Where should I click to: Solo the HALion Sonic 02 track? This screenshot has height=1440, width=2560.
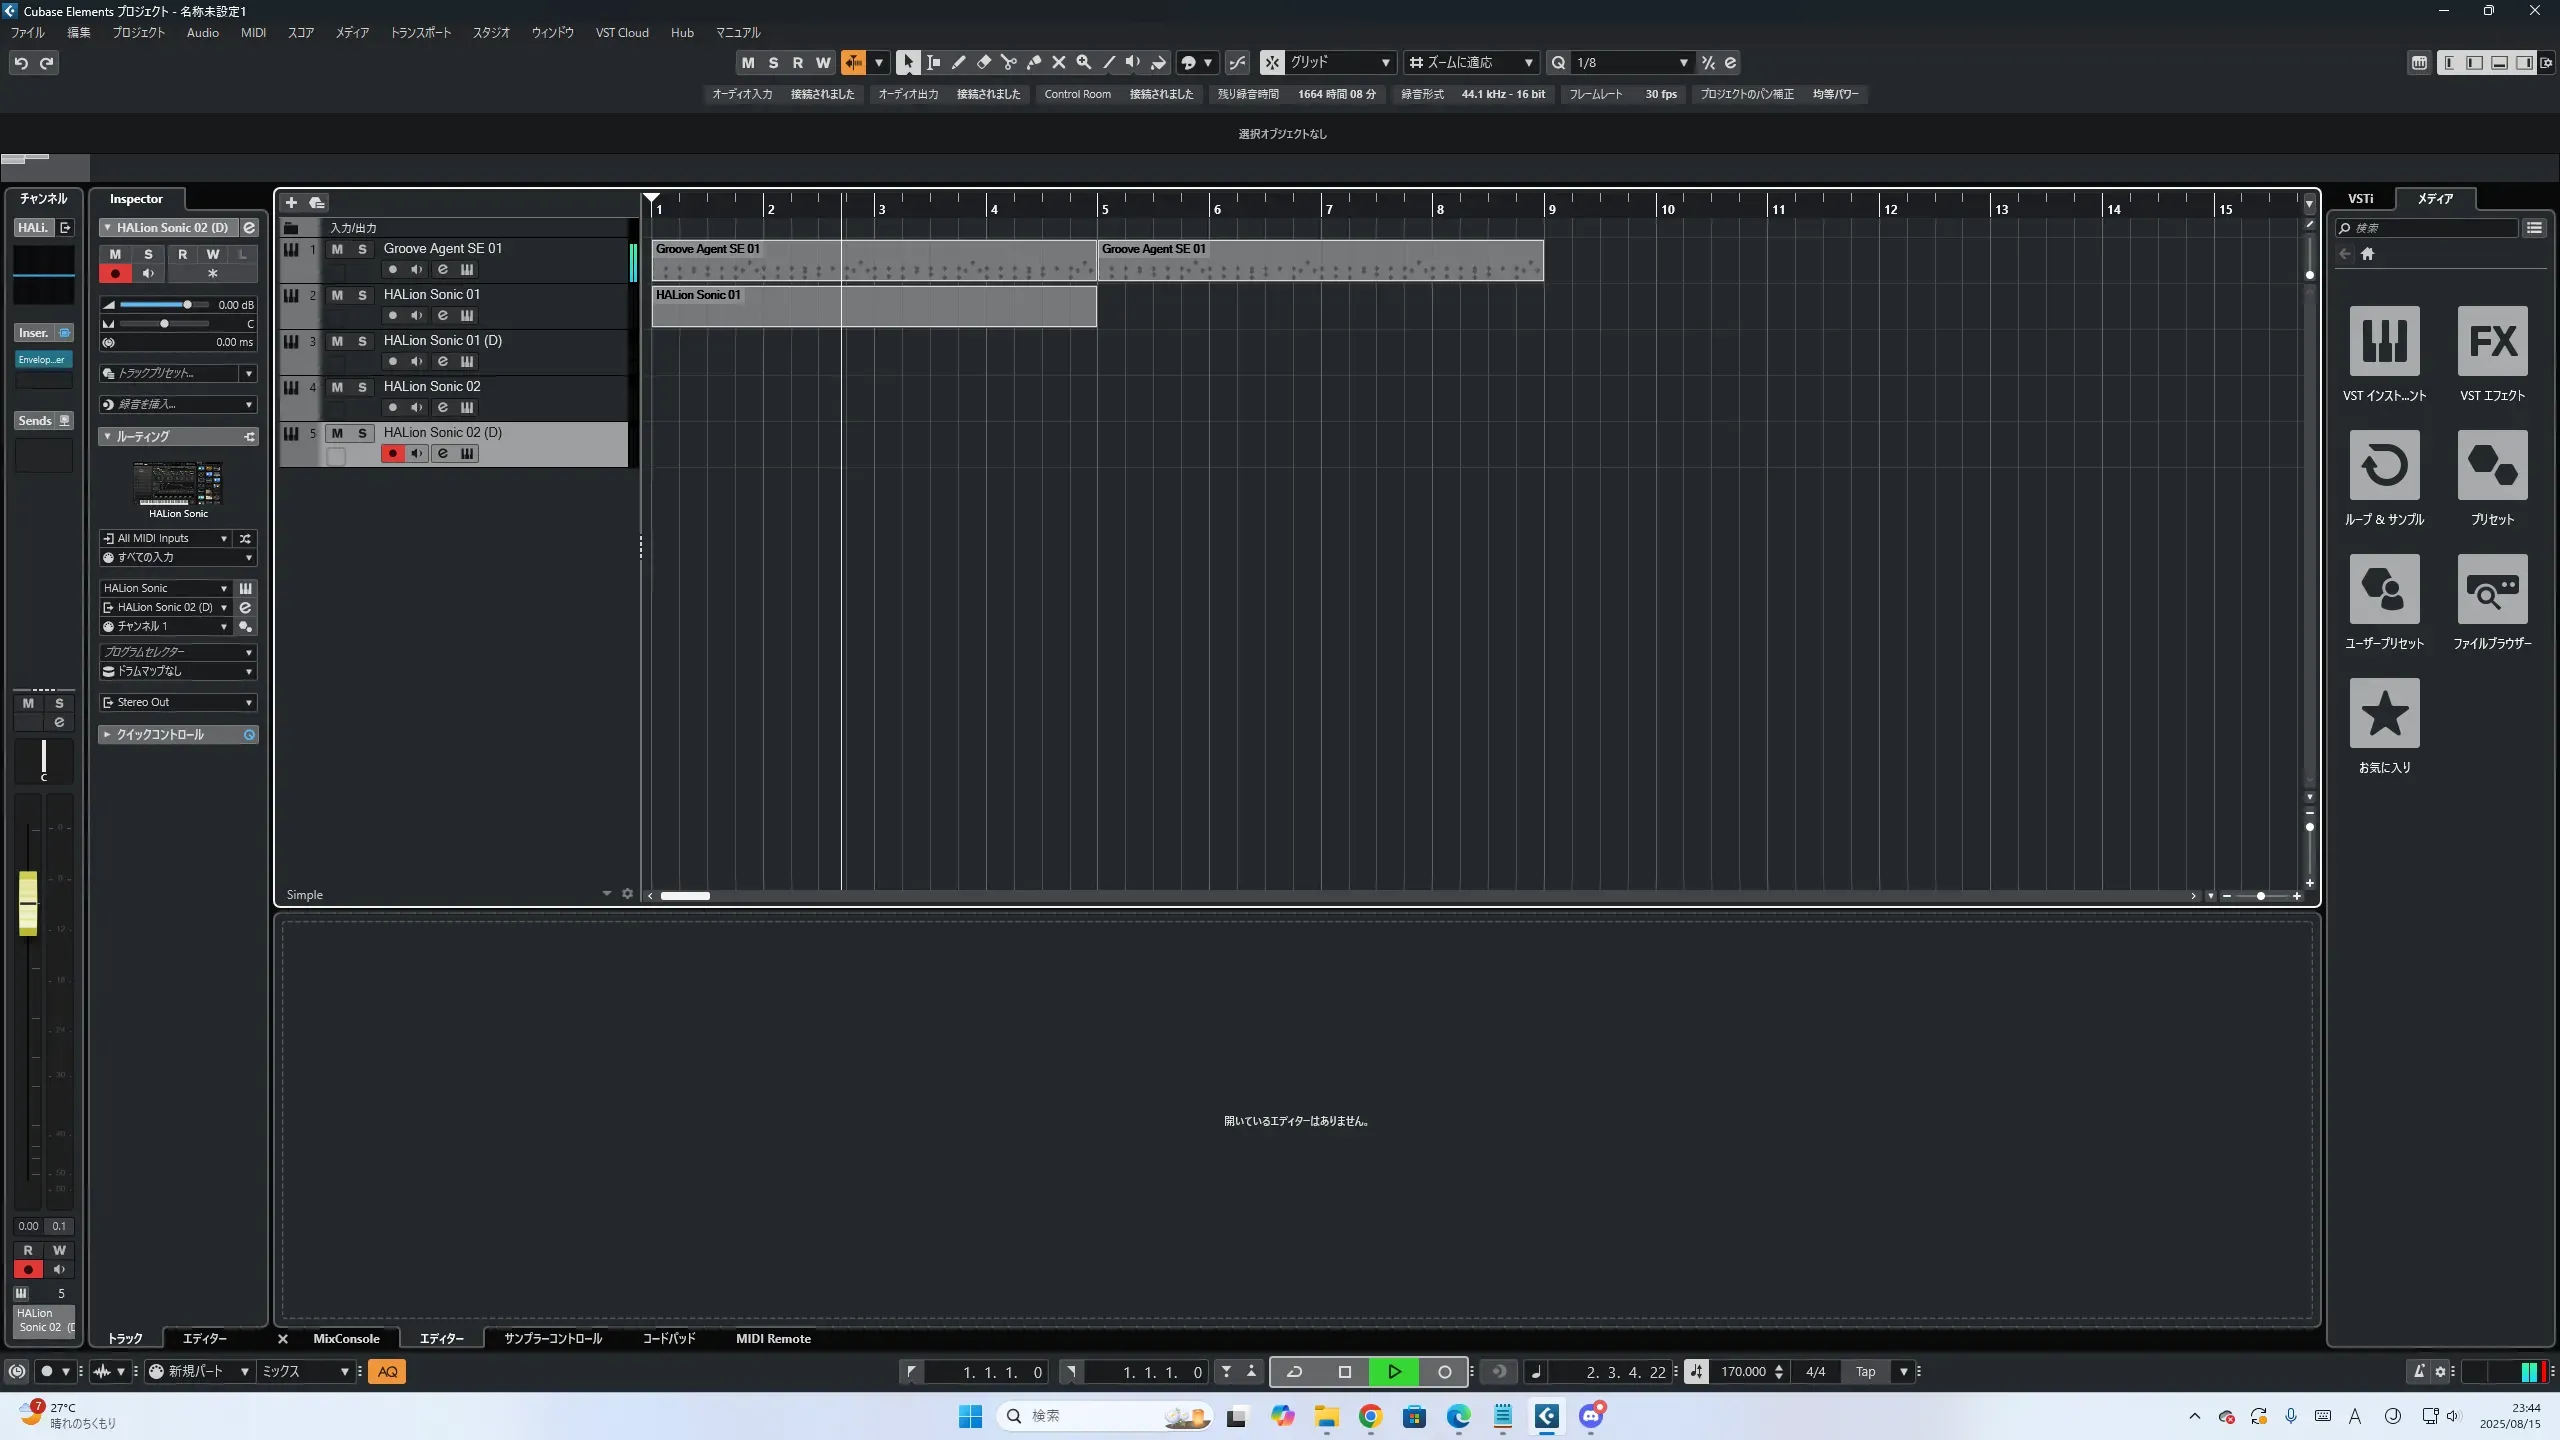coord(362,387)
